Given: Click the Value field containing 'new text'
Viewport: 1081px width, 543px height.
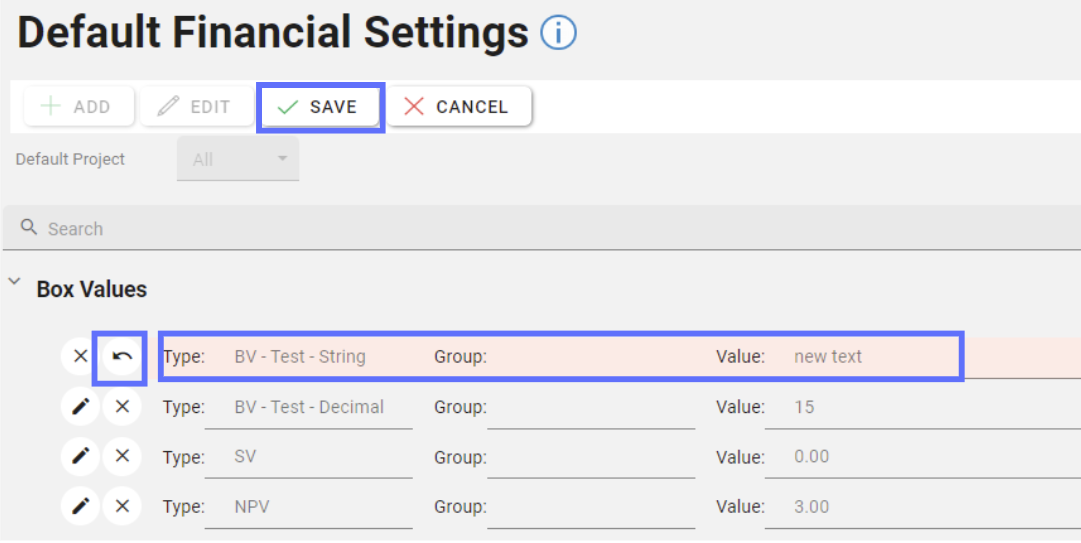Looking at the screenshot, I should pyautogui.click(x=870, y=357).
